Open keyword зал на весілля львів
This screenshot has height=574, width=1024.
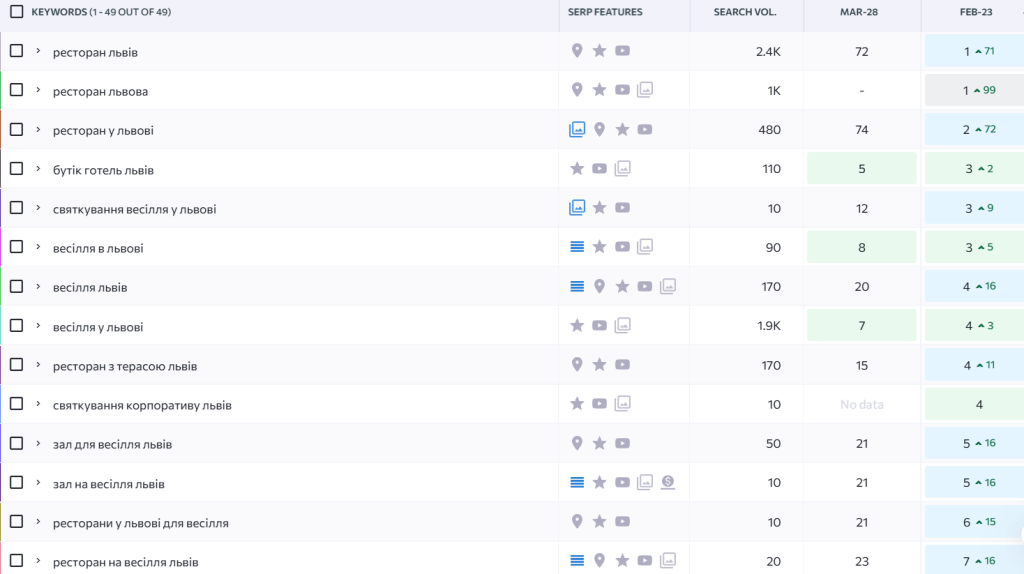pyautogui.click(x=108, y=484)
